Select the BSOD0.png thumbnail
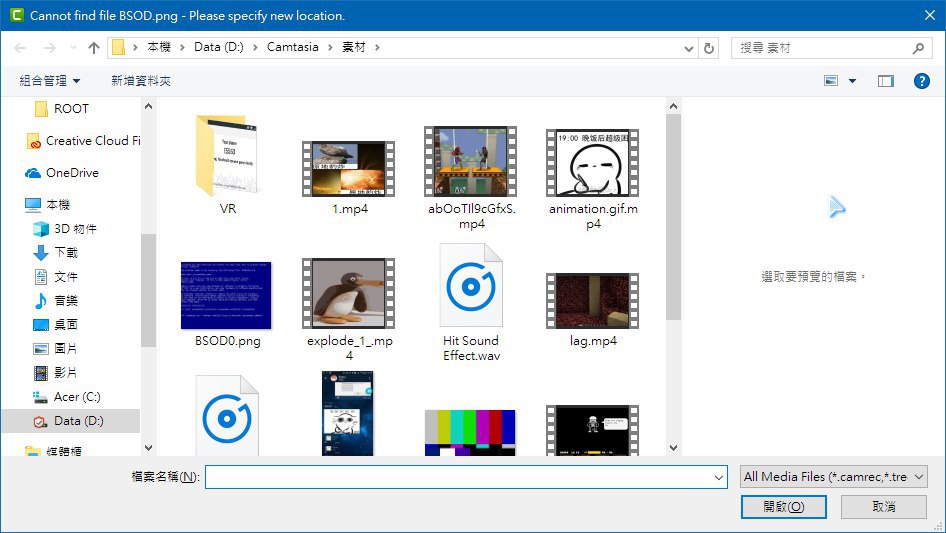Viewport: 946px width, 533px height. coord(226,296)
